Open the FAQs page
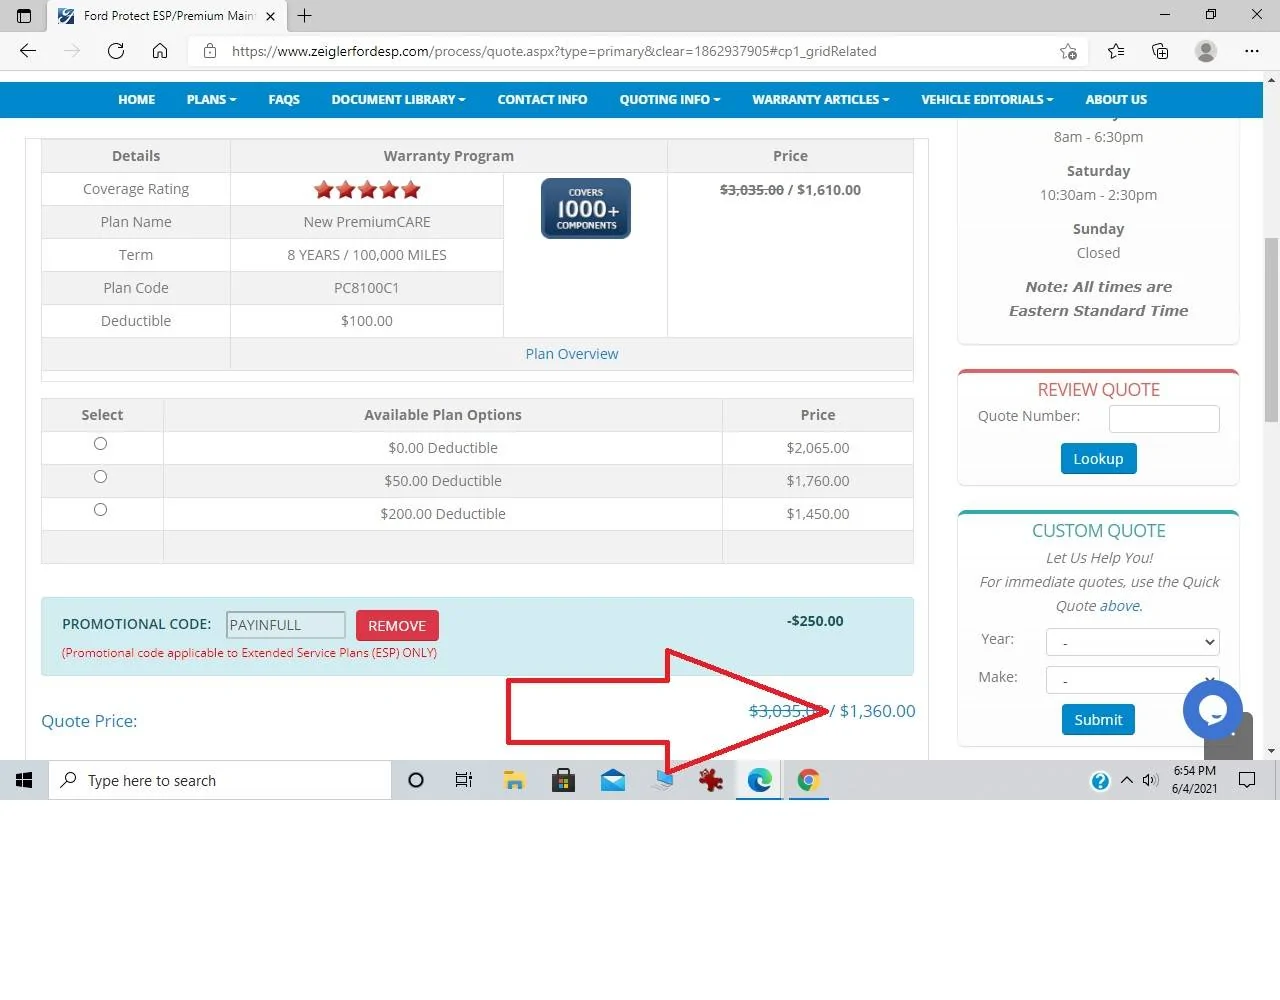 (284, 100)
